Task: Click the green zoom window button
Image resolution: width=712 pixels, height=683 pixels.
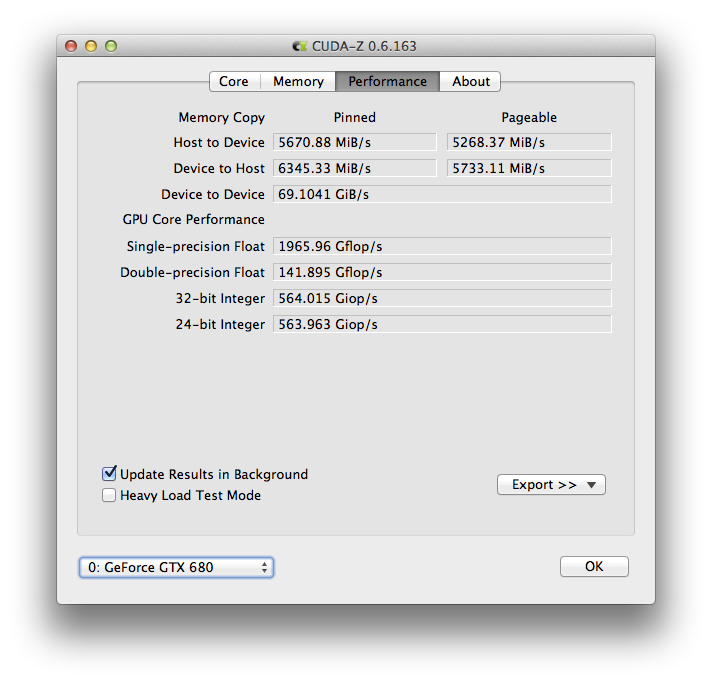Action: (x=111, y=46)
